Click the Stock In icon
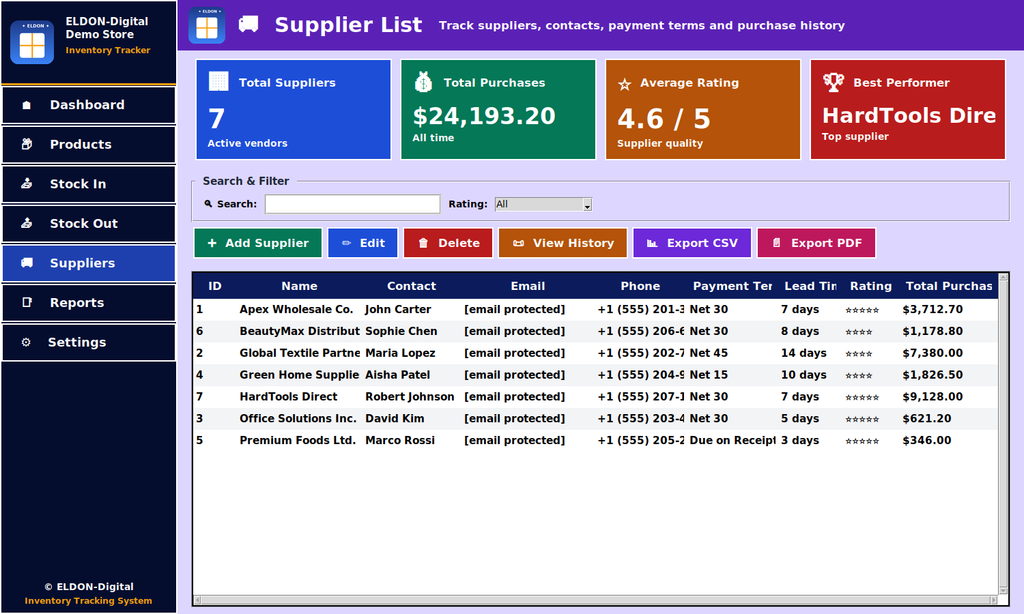The image size is (1024, 614). click(27, 184)
